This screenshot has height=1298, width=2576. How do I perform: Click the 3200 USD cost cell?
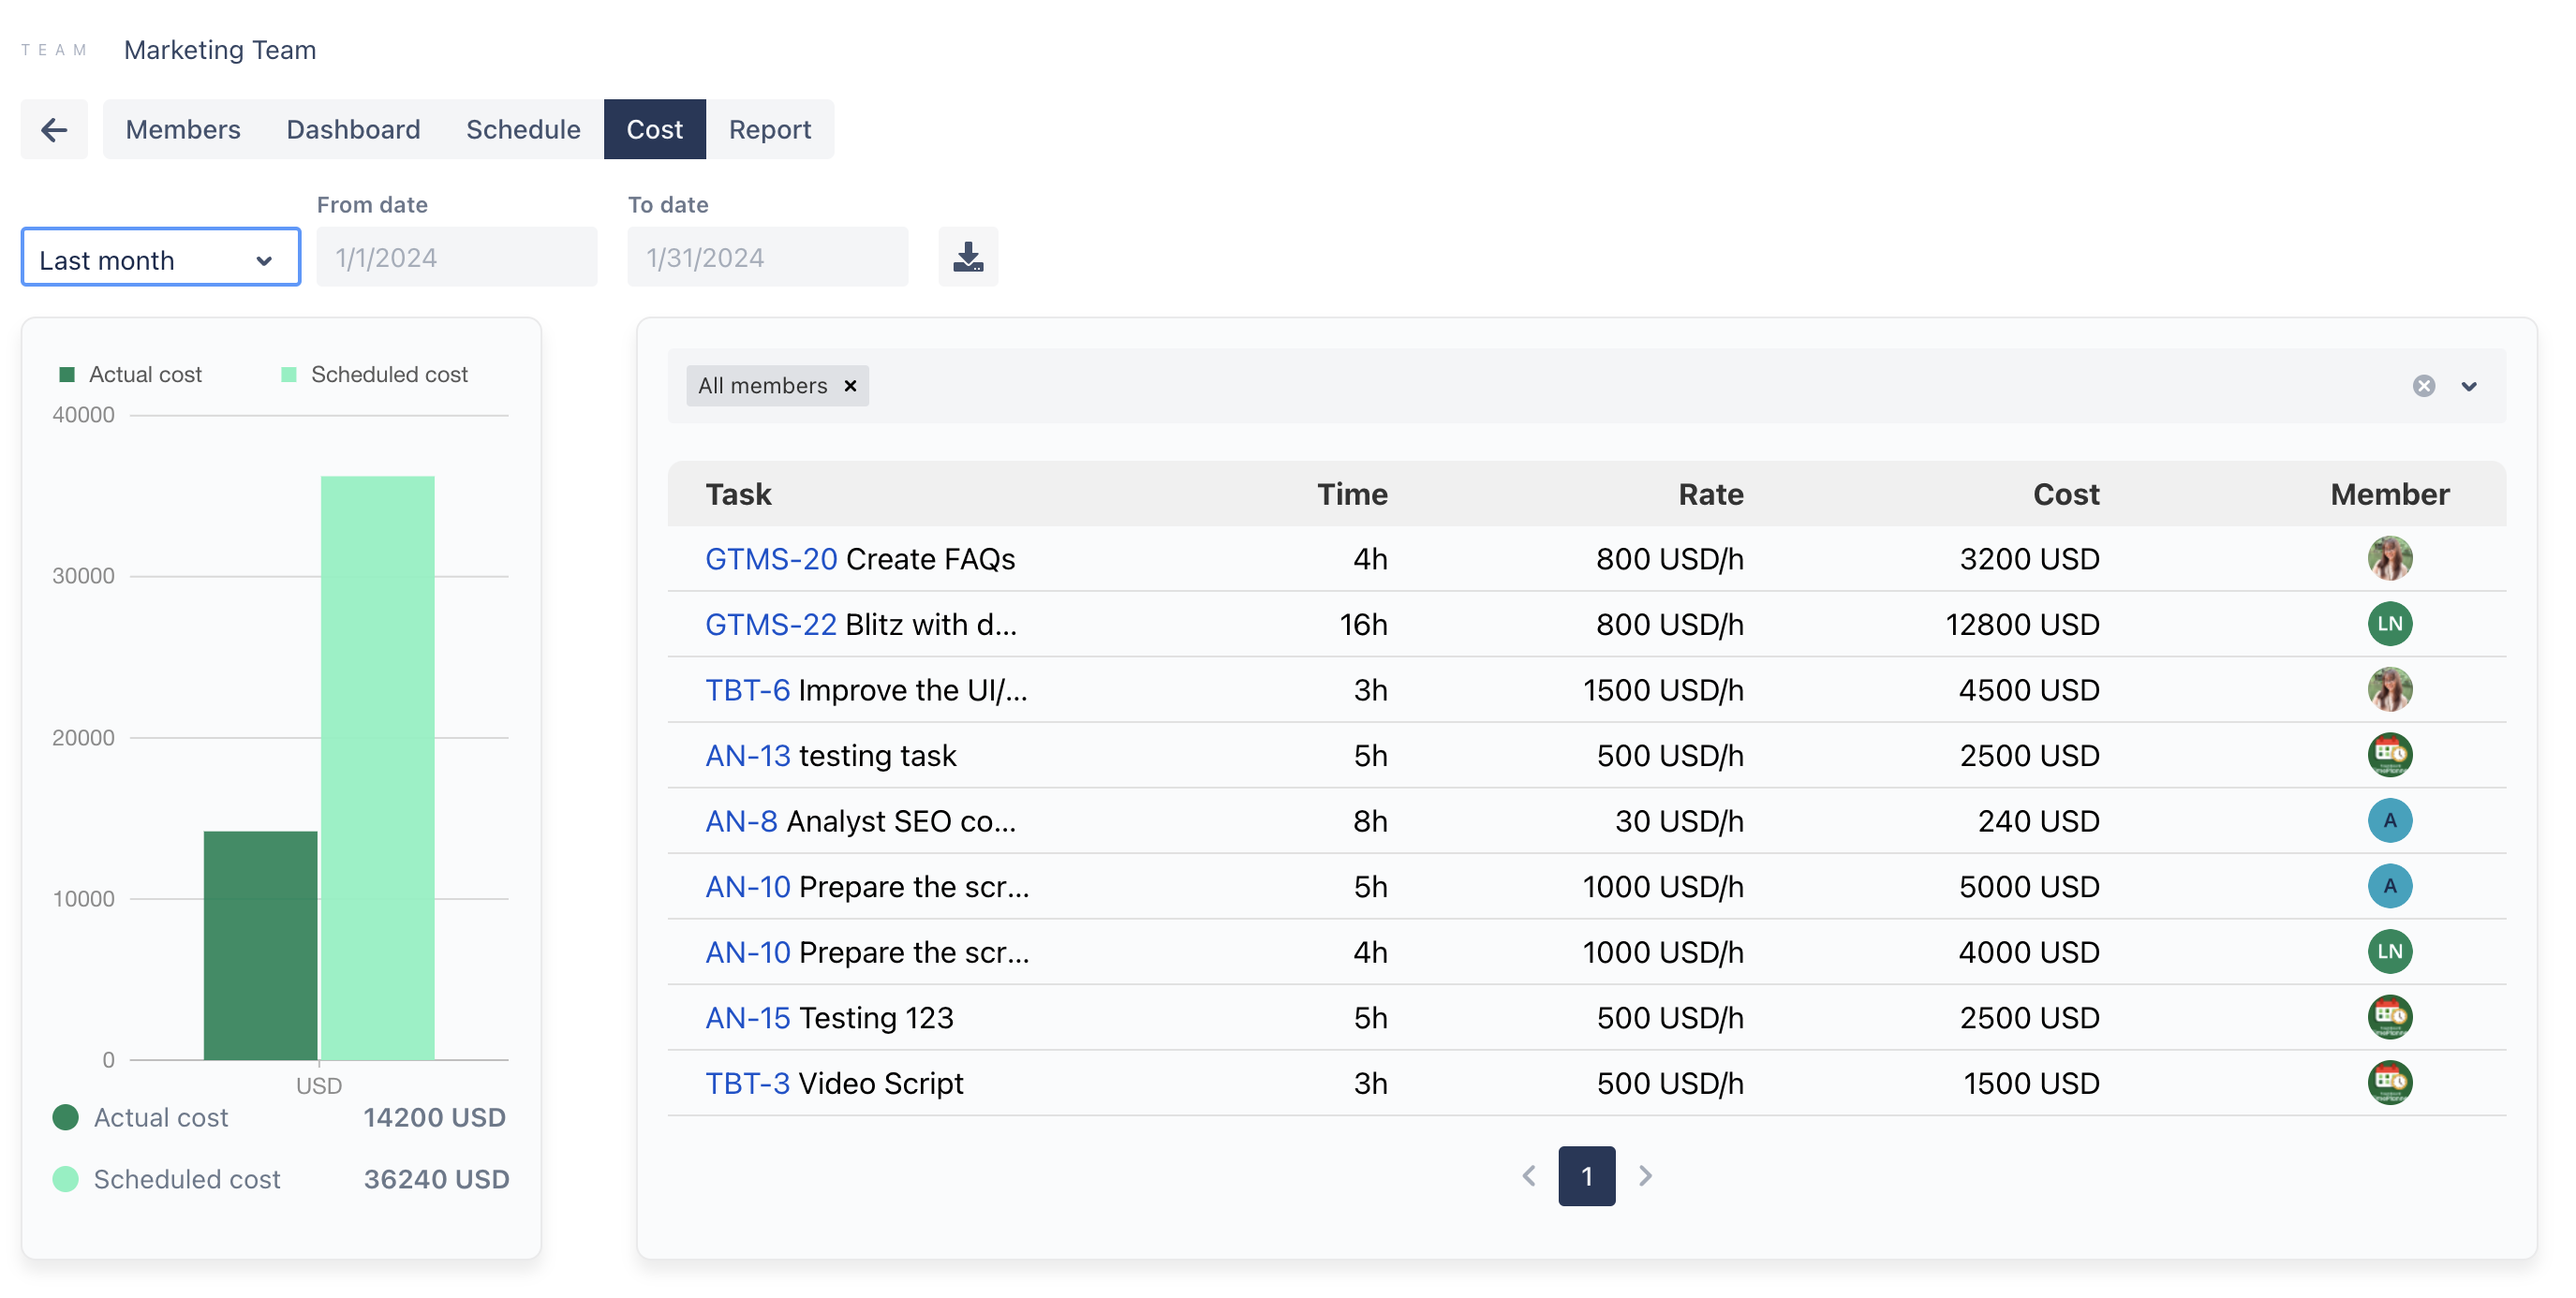pyautogui.click(x=2028, y=559)
